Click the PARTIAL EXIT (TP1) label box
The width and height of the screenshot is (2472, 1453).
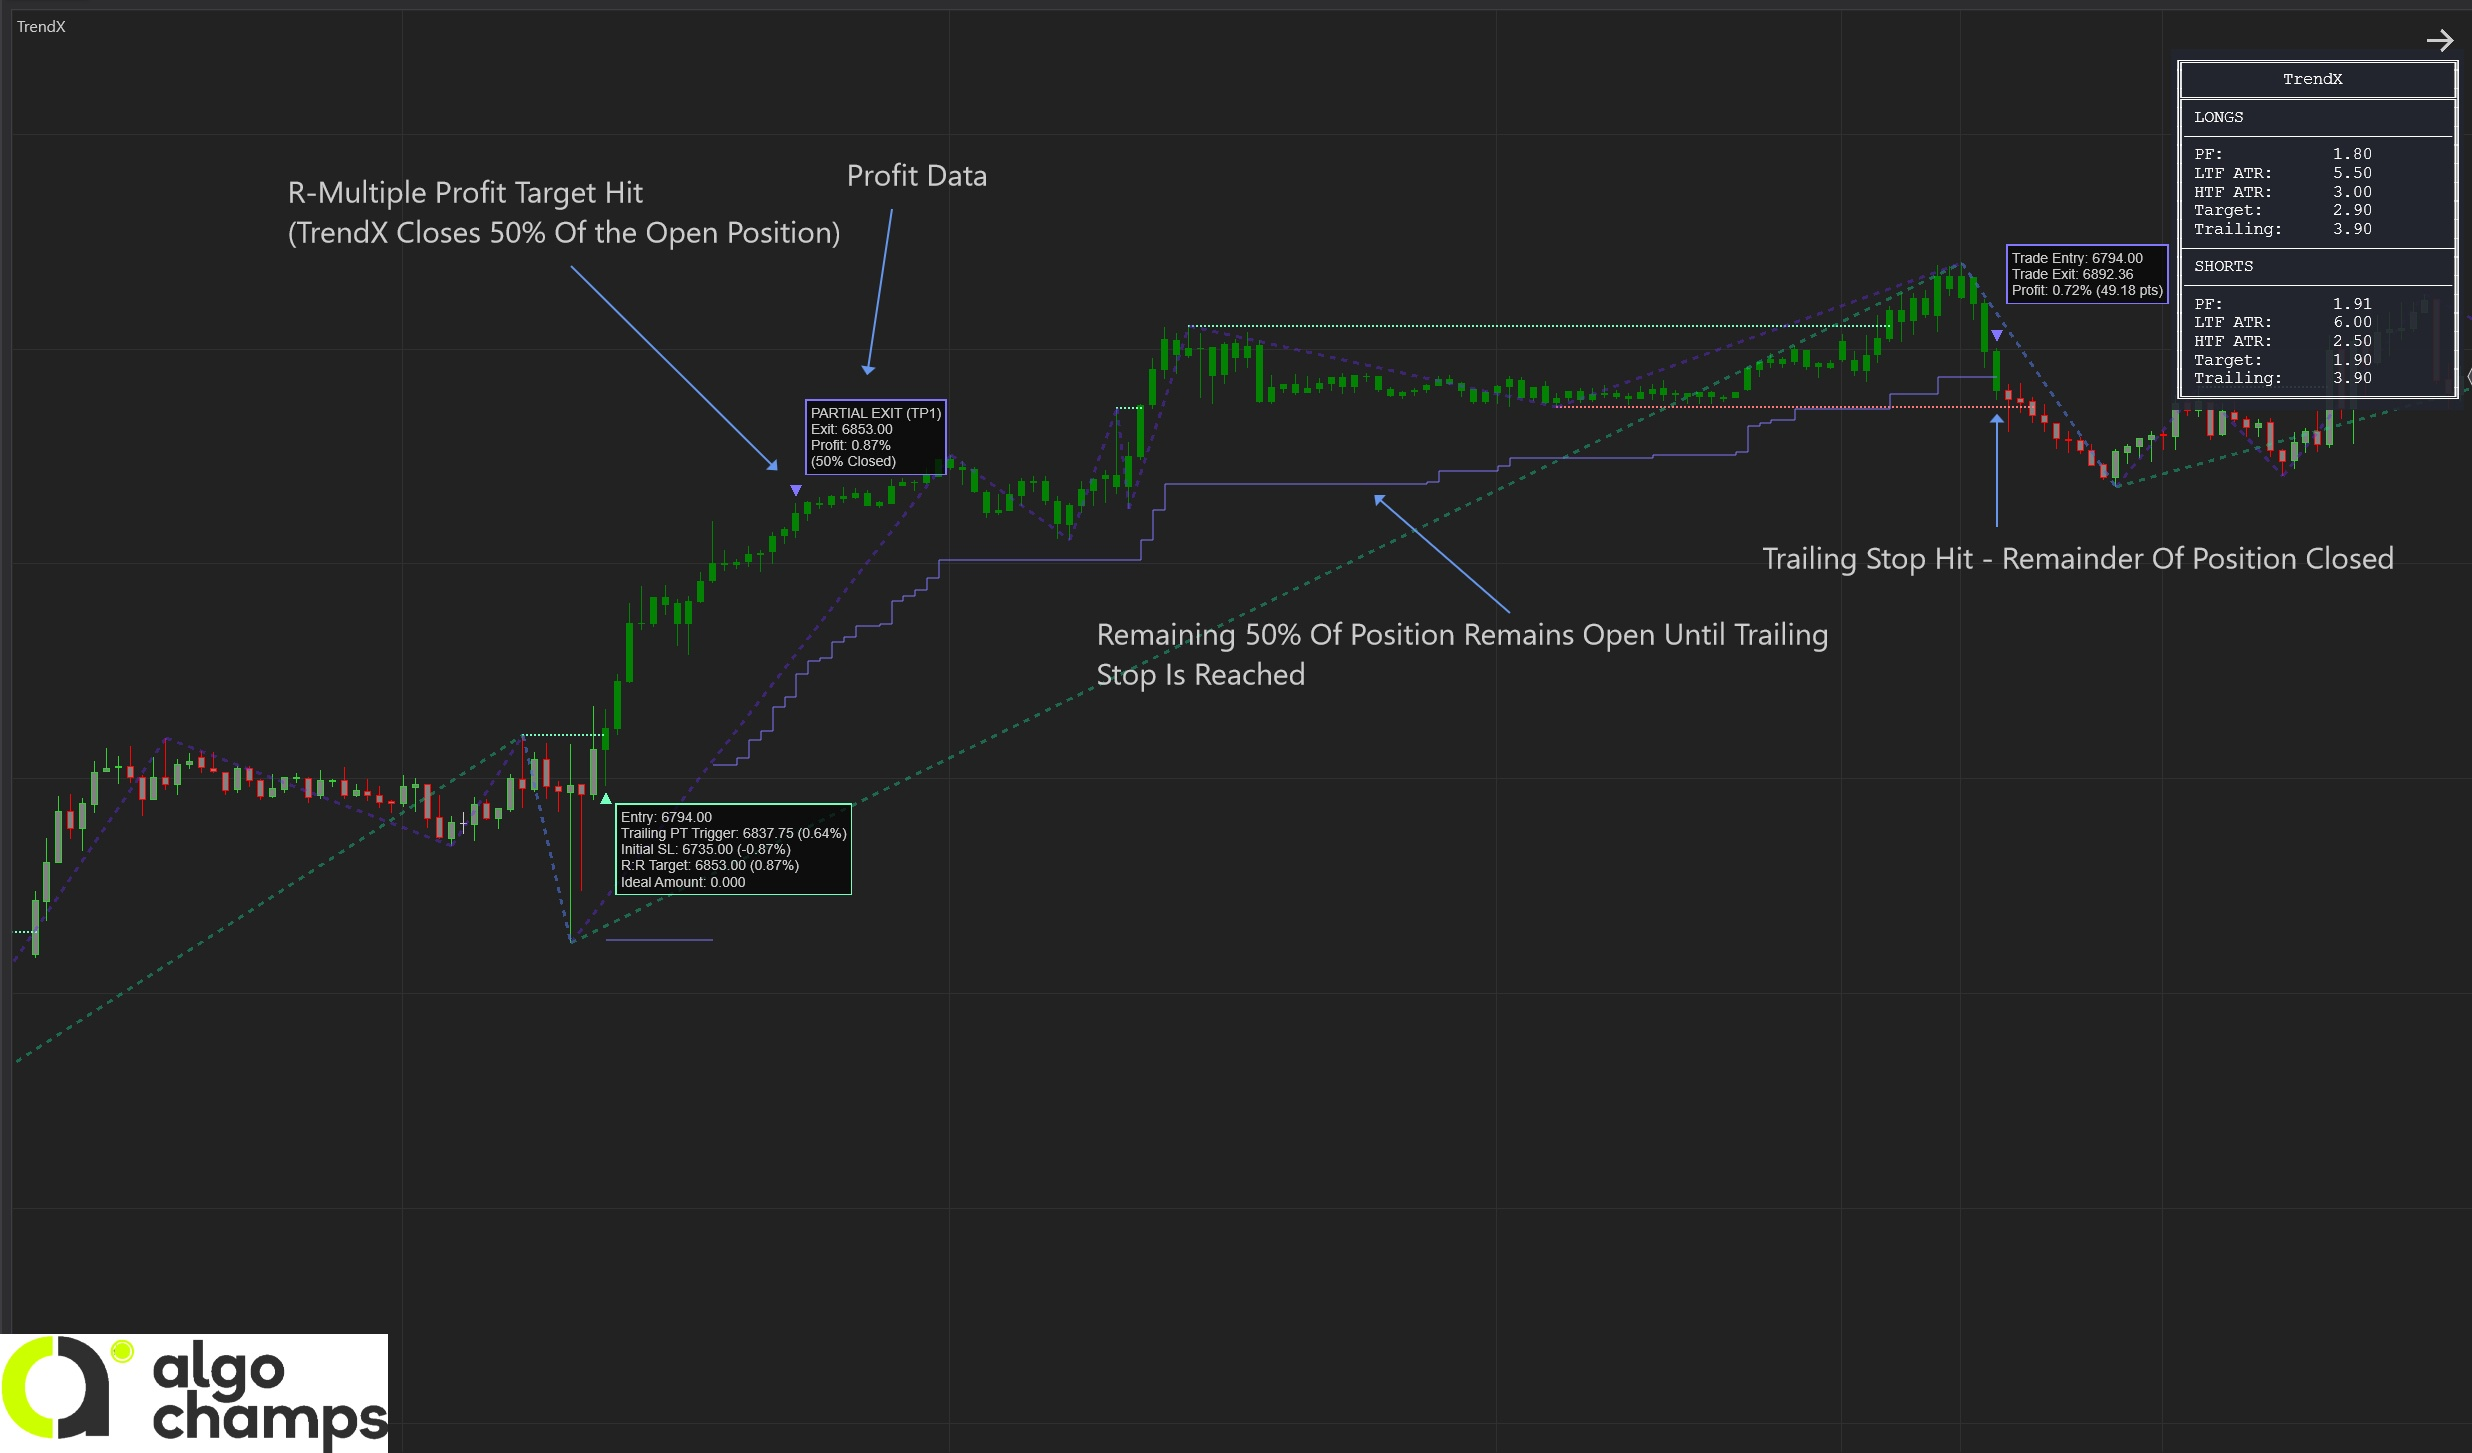click(x=875, y=437)
